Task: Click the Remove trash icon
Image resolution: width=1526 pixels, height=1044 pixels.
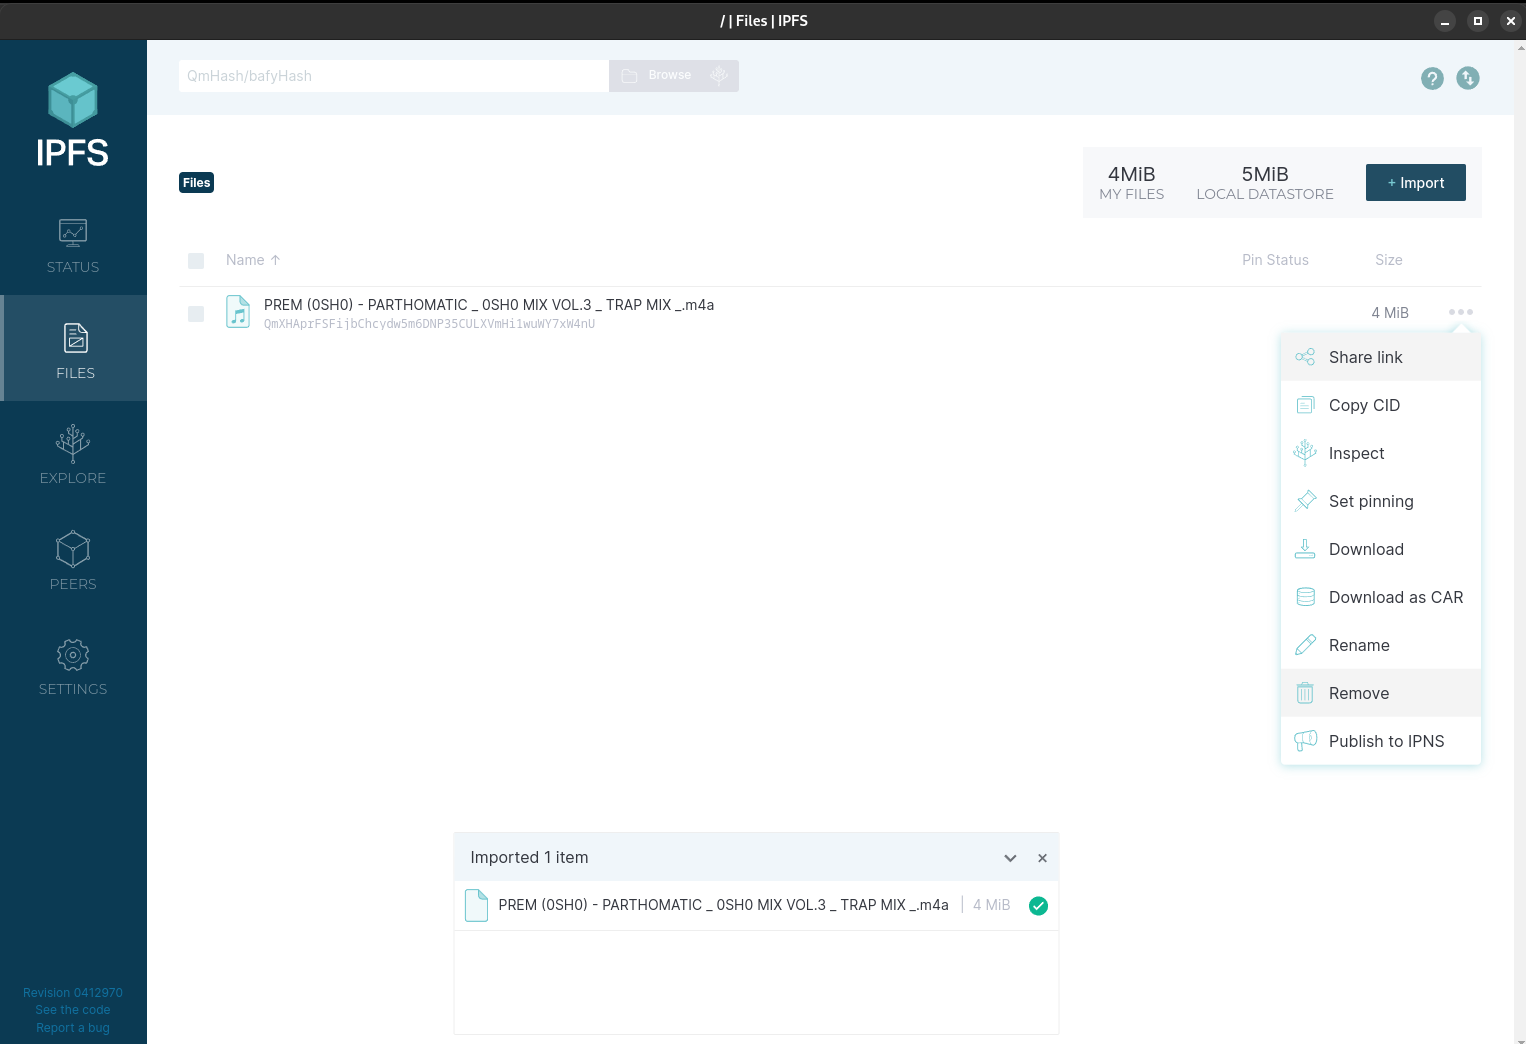Action: coord(1305,693)
